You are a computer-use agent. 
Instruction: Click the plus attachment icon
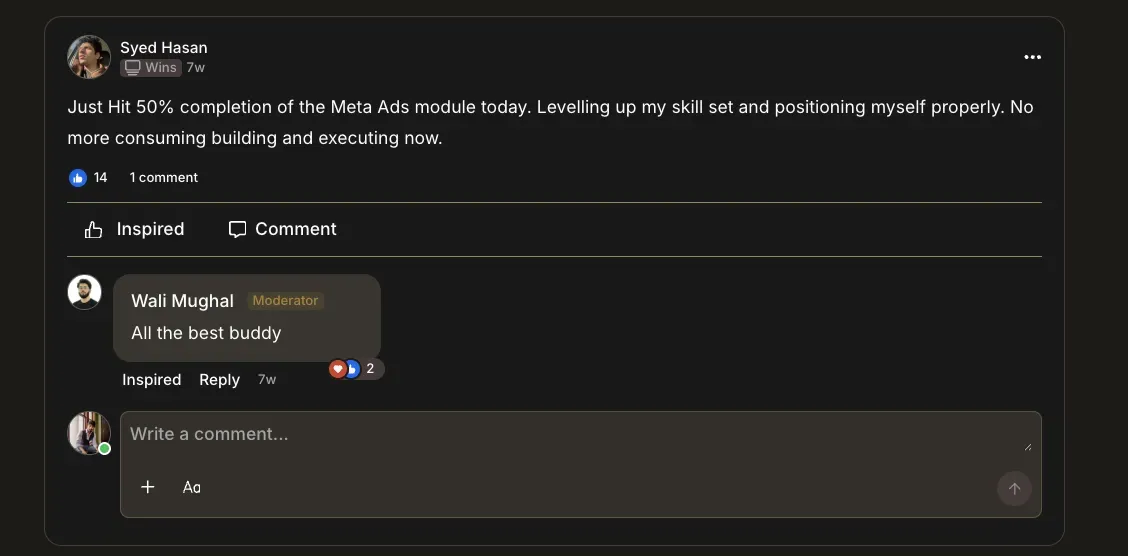[148, 487]
